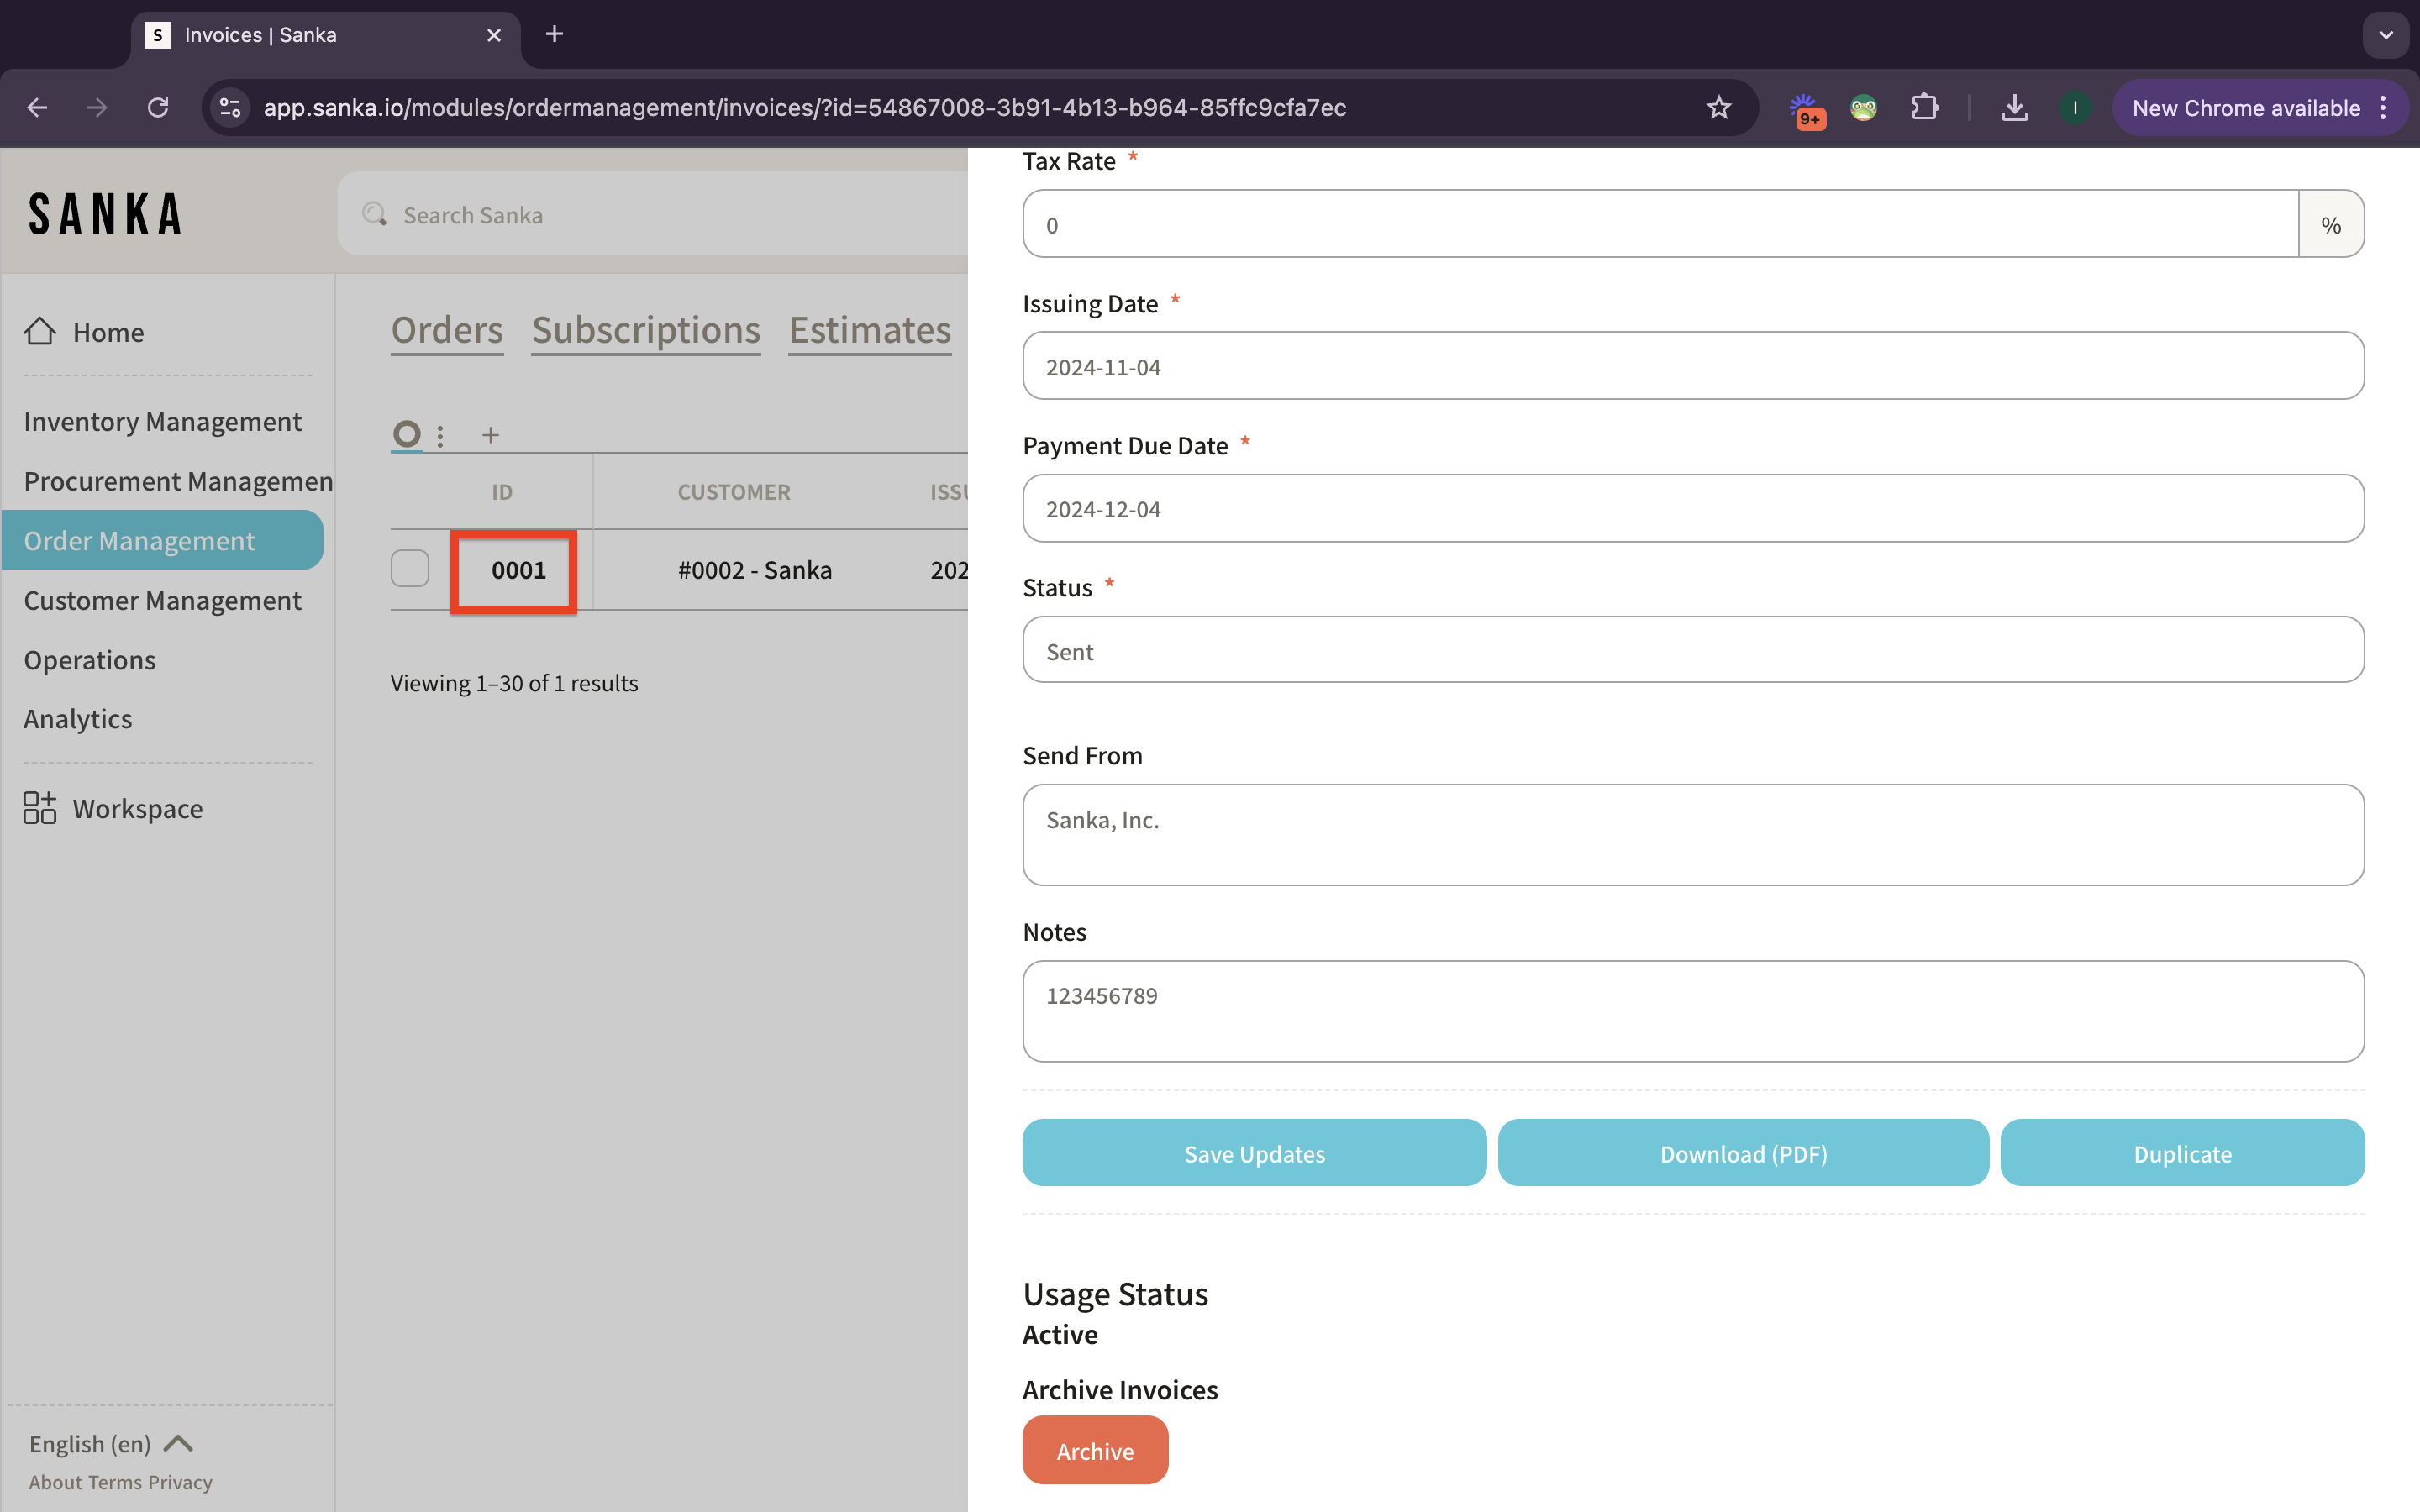Open the three-dot view options menu
This screenshot has height=1512, width=2420.
tap(440, 435)
